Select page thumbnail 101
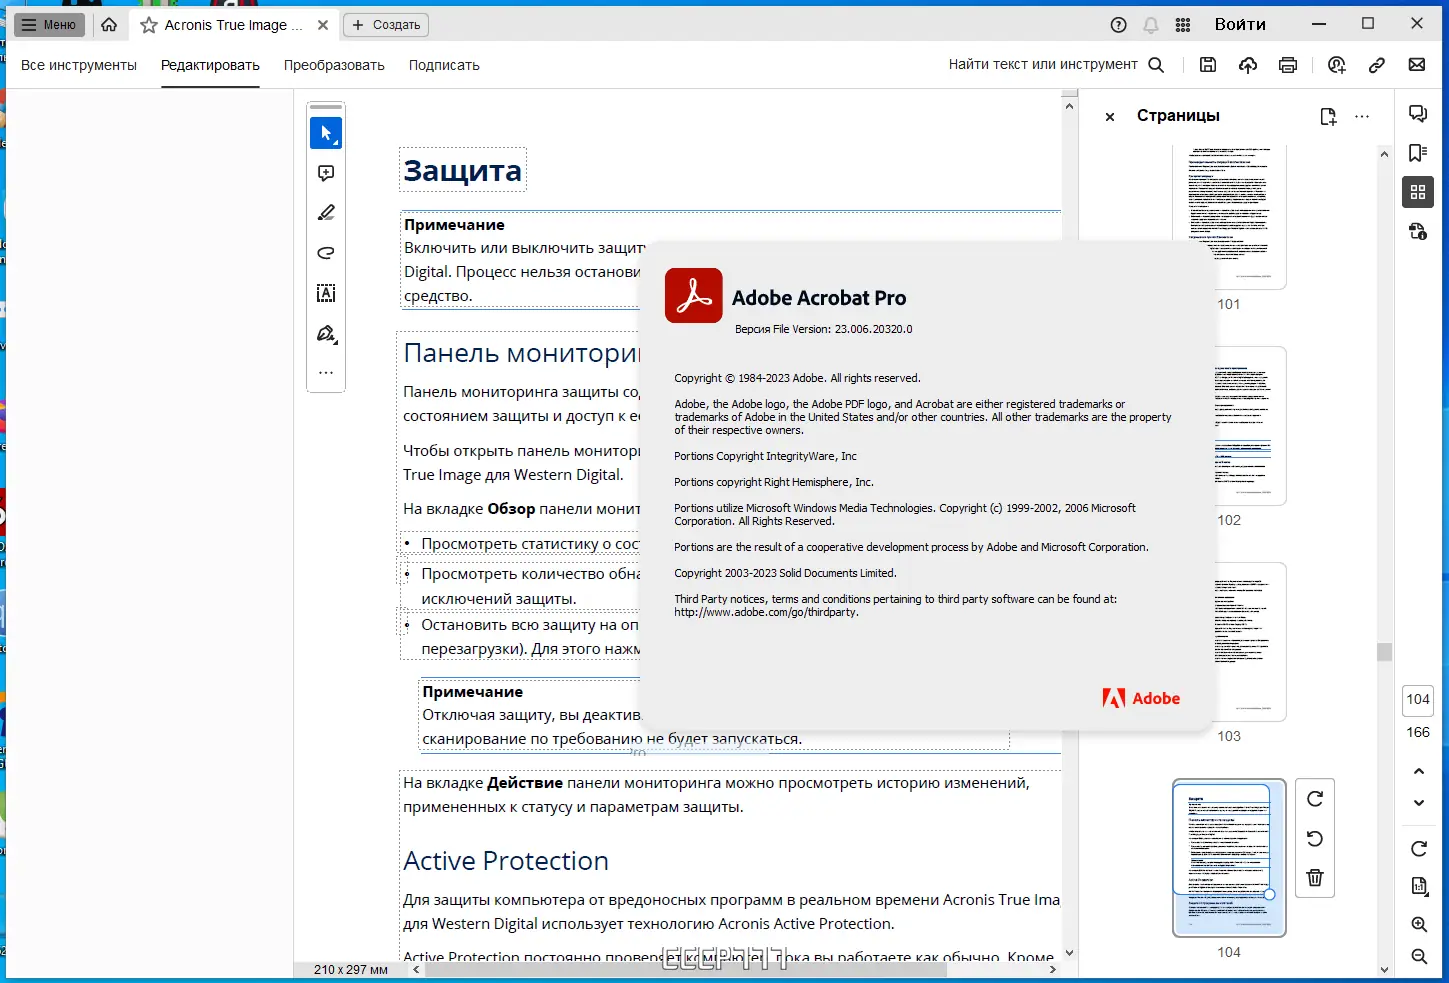This screenshot has width=1449, height=983. pos(1229,216)
